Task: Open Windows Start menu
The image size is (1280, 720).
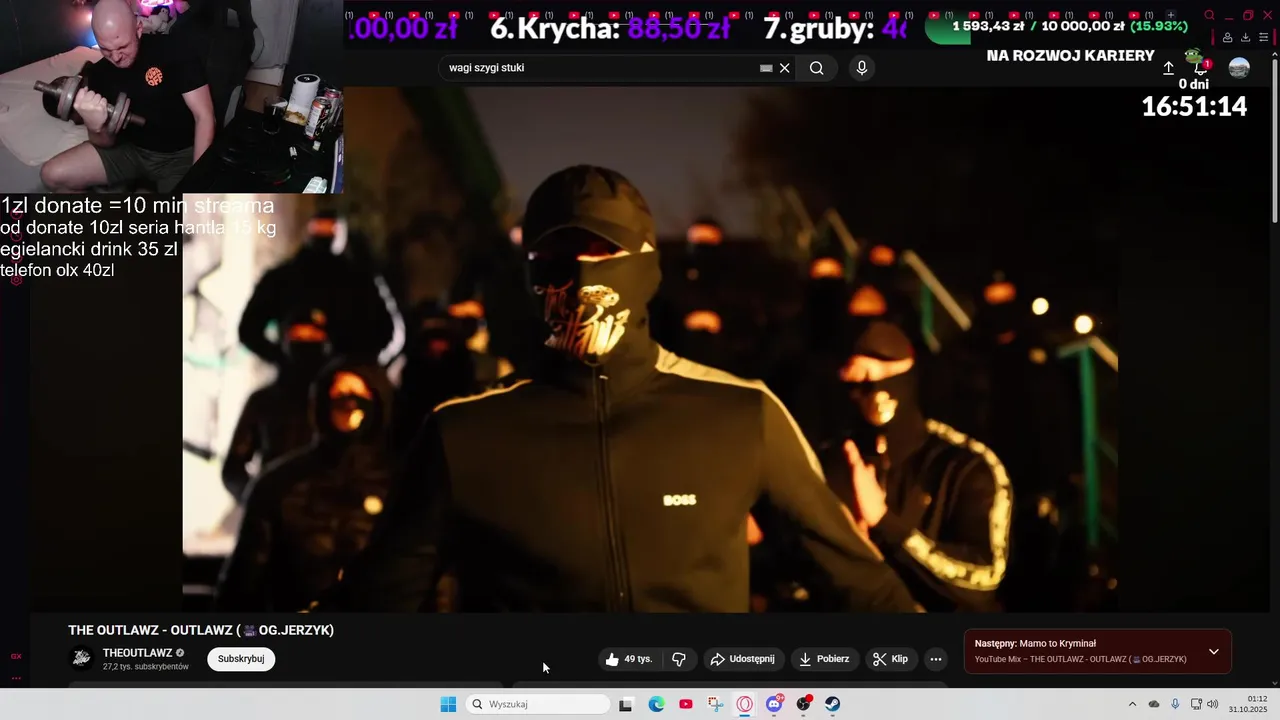Action: pyautogui.click(x=448, y=704)
